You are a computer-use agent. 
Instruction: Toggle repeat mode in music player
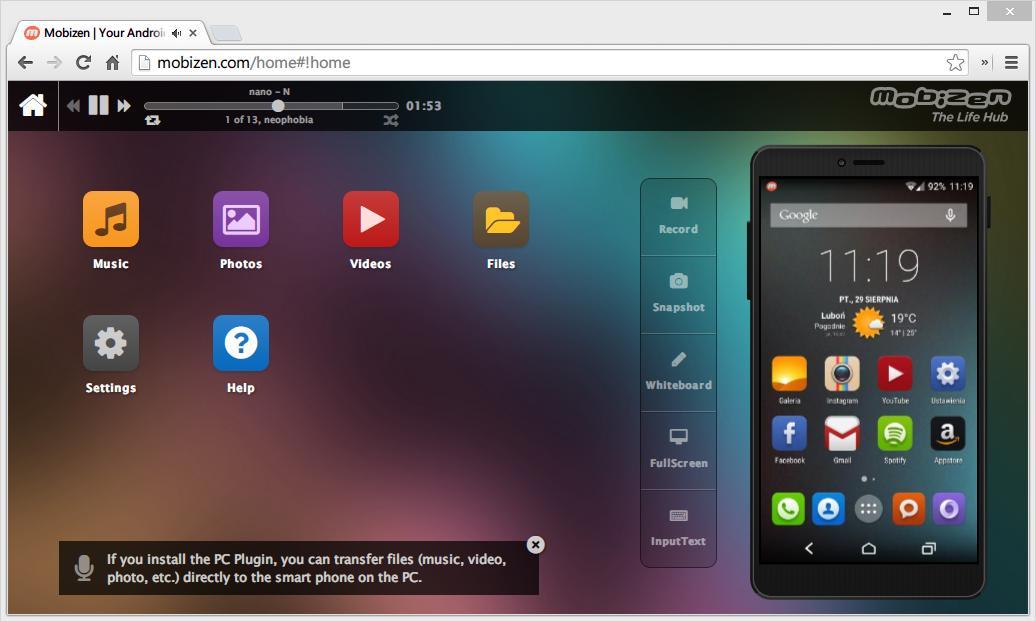153,120
